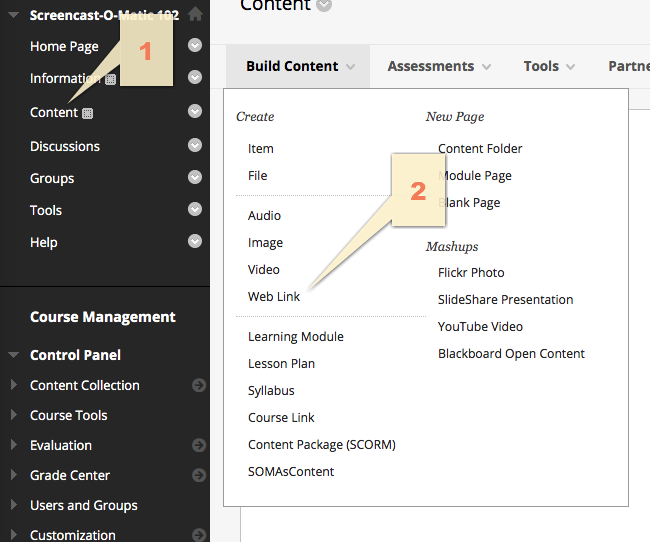Open the Content course menu link
Image resolution: width=650 pixels, height=542 pixels.
pos(54,112)
